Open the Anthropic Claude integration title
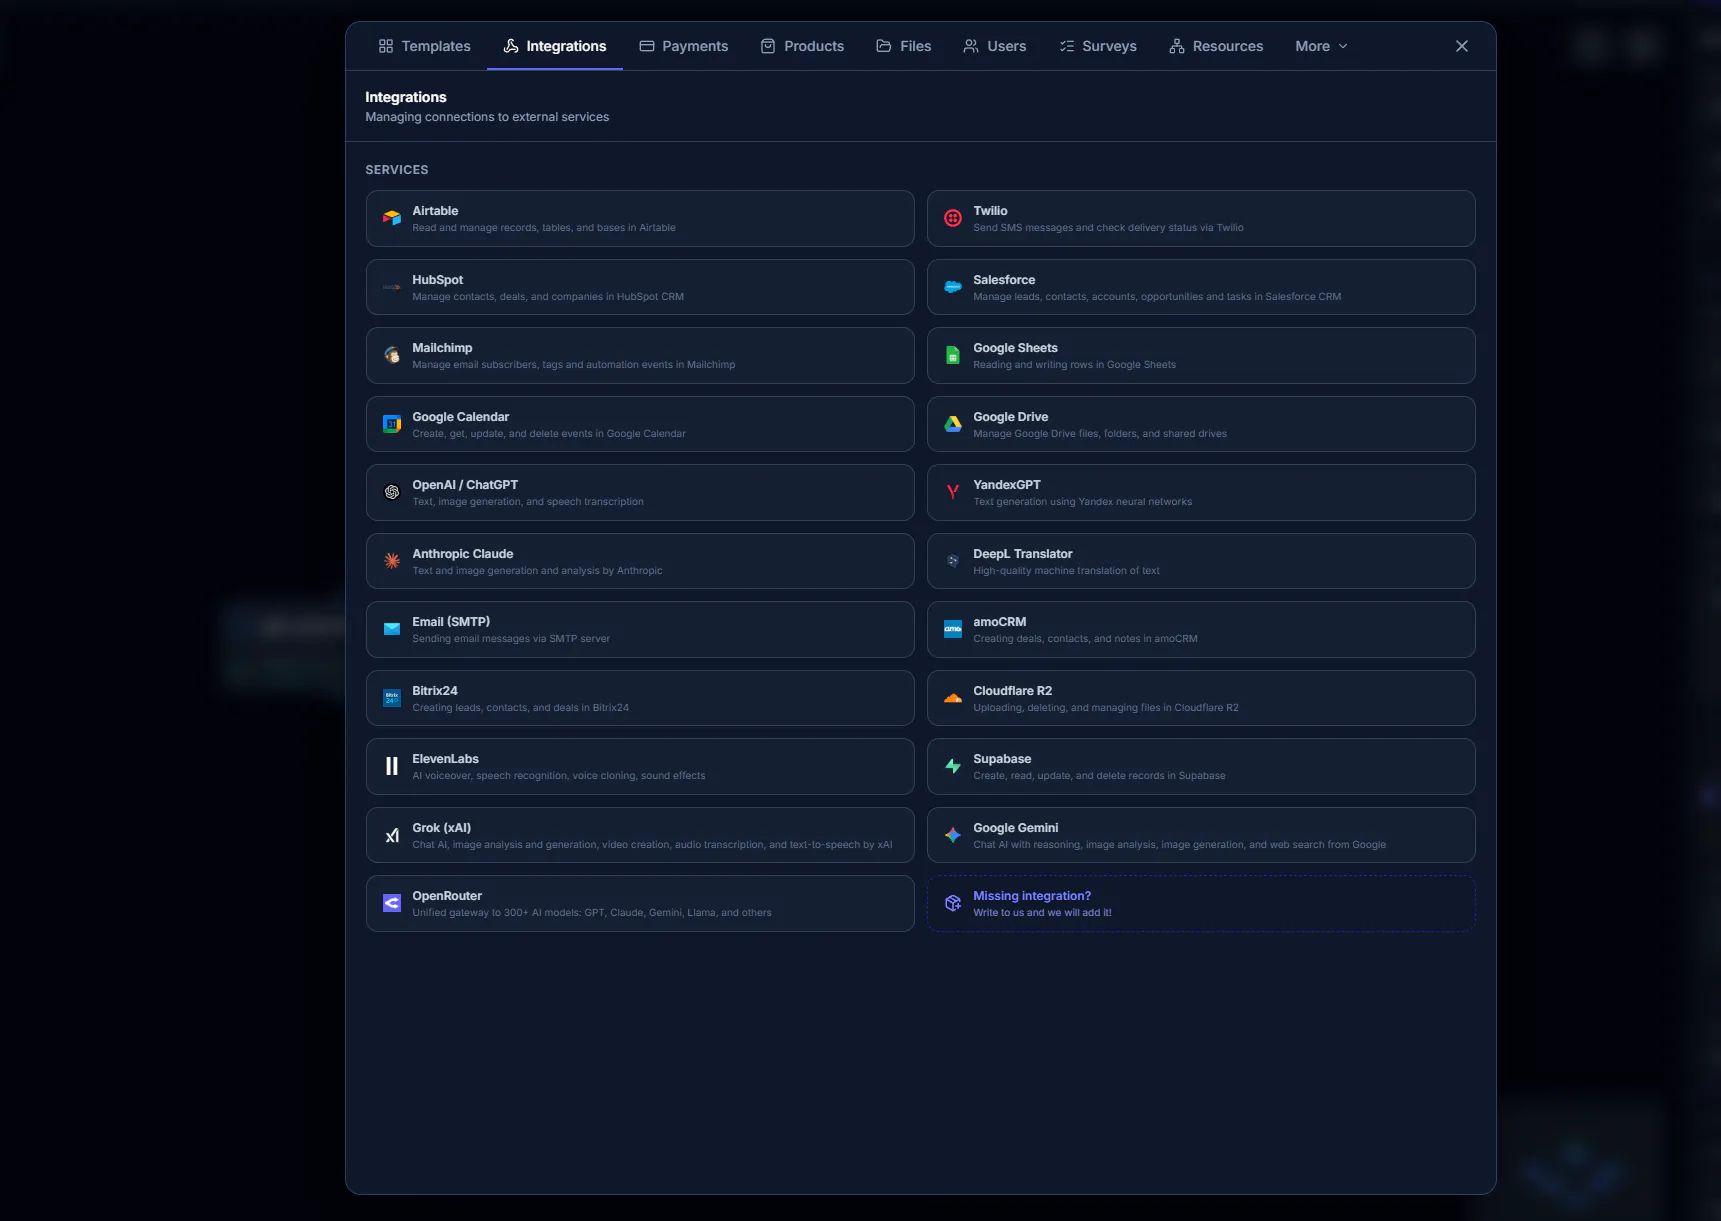 click(462, 554)
